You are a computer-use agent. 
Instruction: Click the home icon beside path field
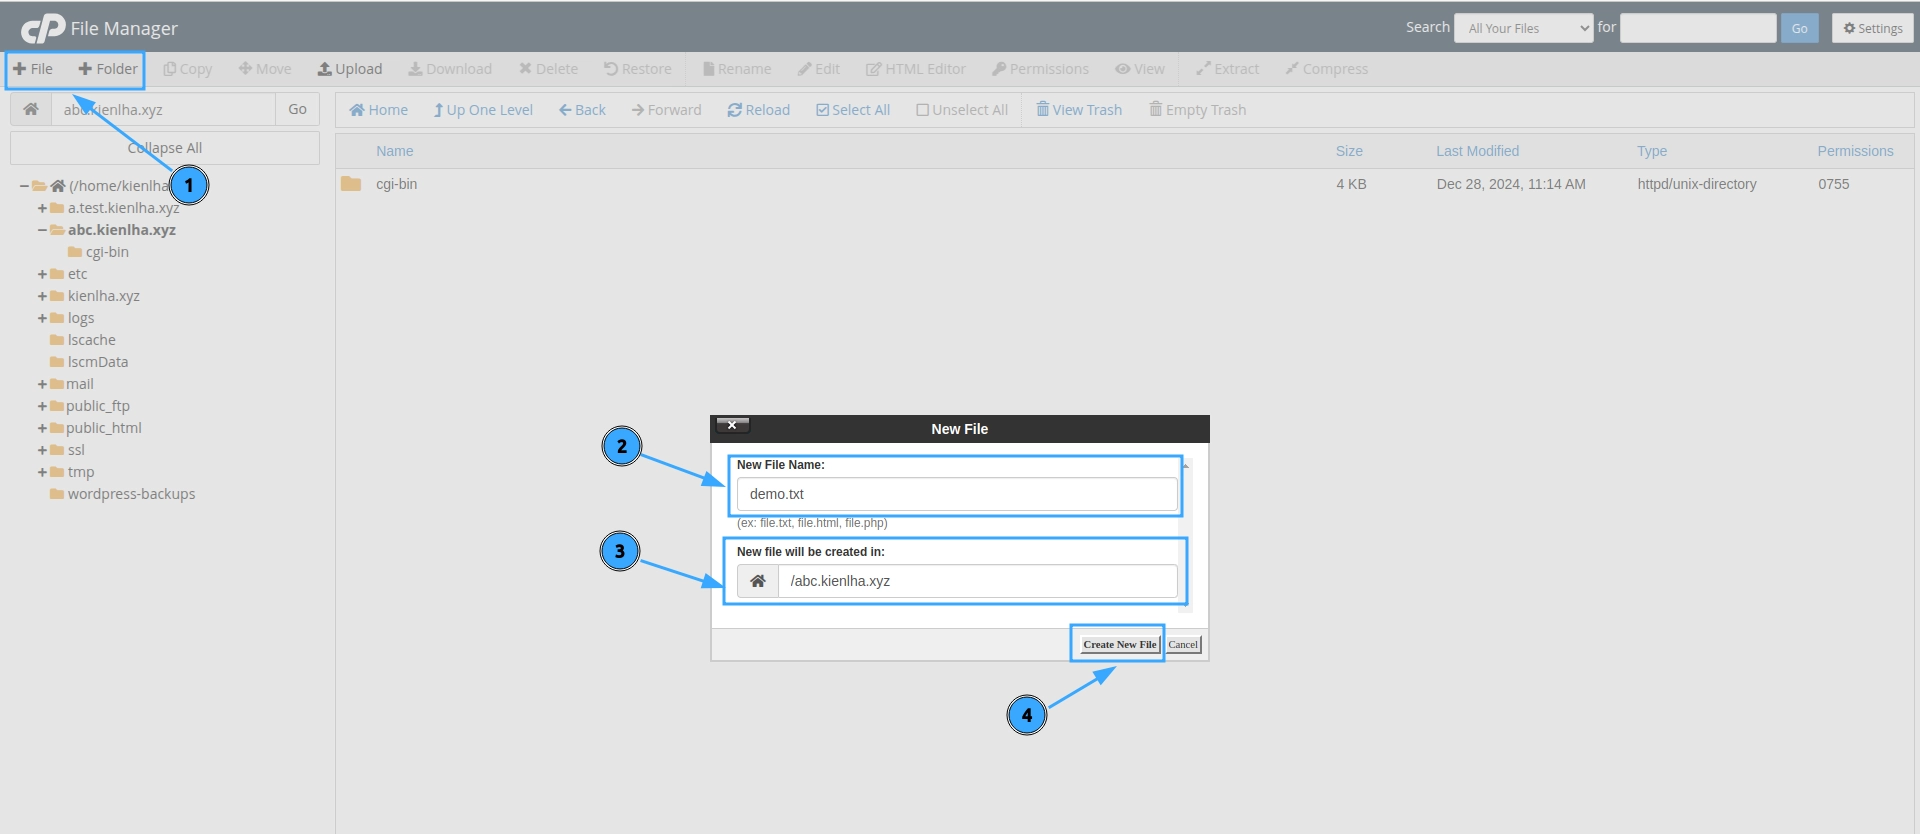31,109
